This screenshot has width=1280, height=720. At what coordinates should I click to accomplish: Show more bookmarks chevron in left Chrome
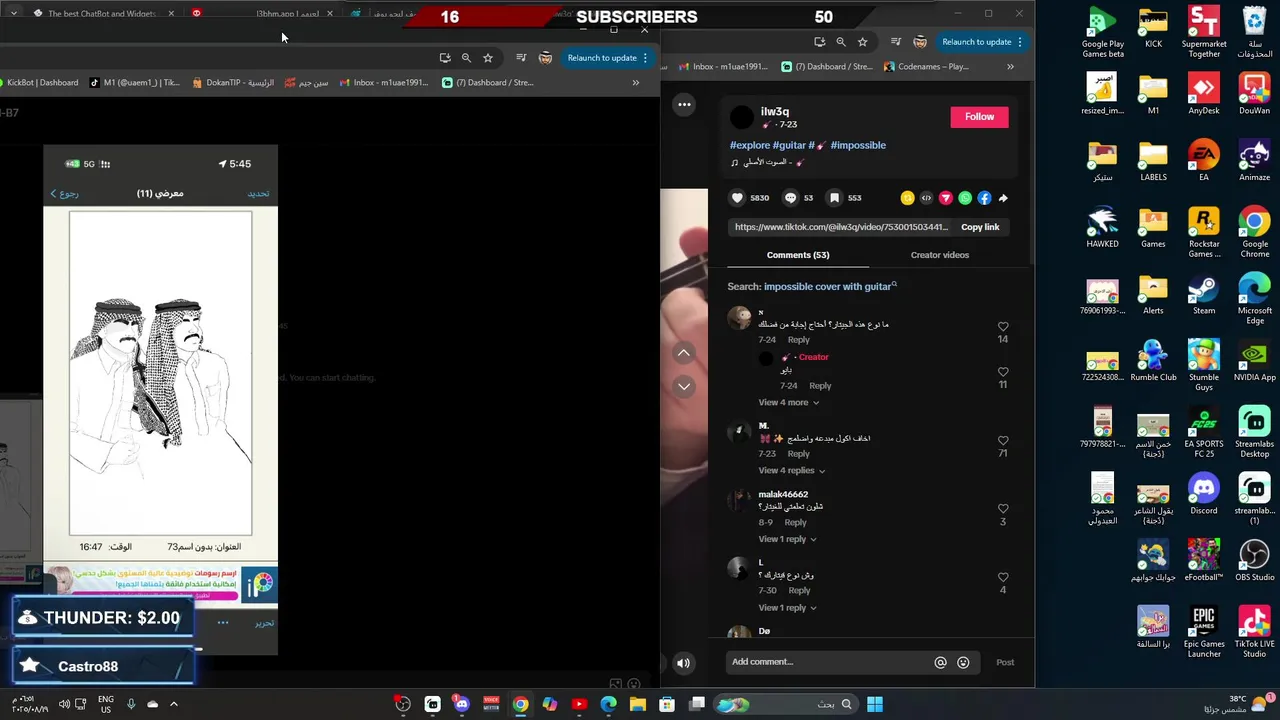[x=636, y=83]
